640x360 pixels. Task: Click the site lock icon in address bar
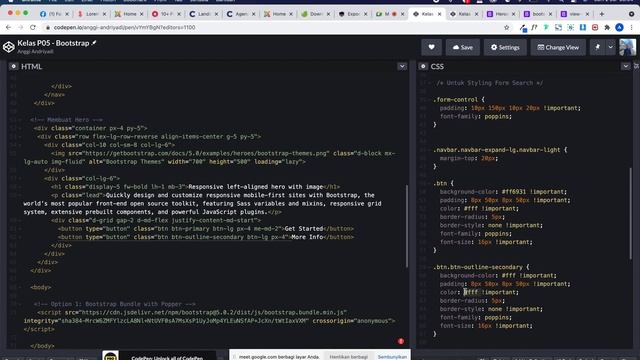point(48,27)
